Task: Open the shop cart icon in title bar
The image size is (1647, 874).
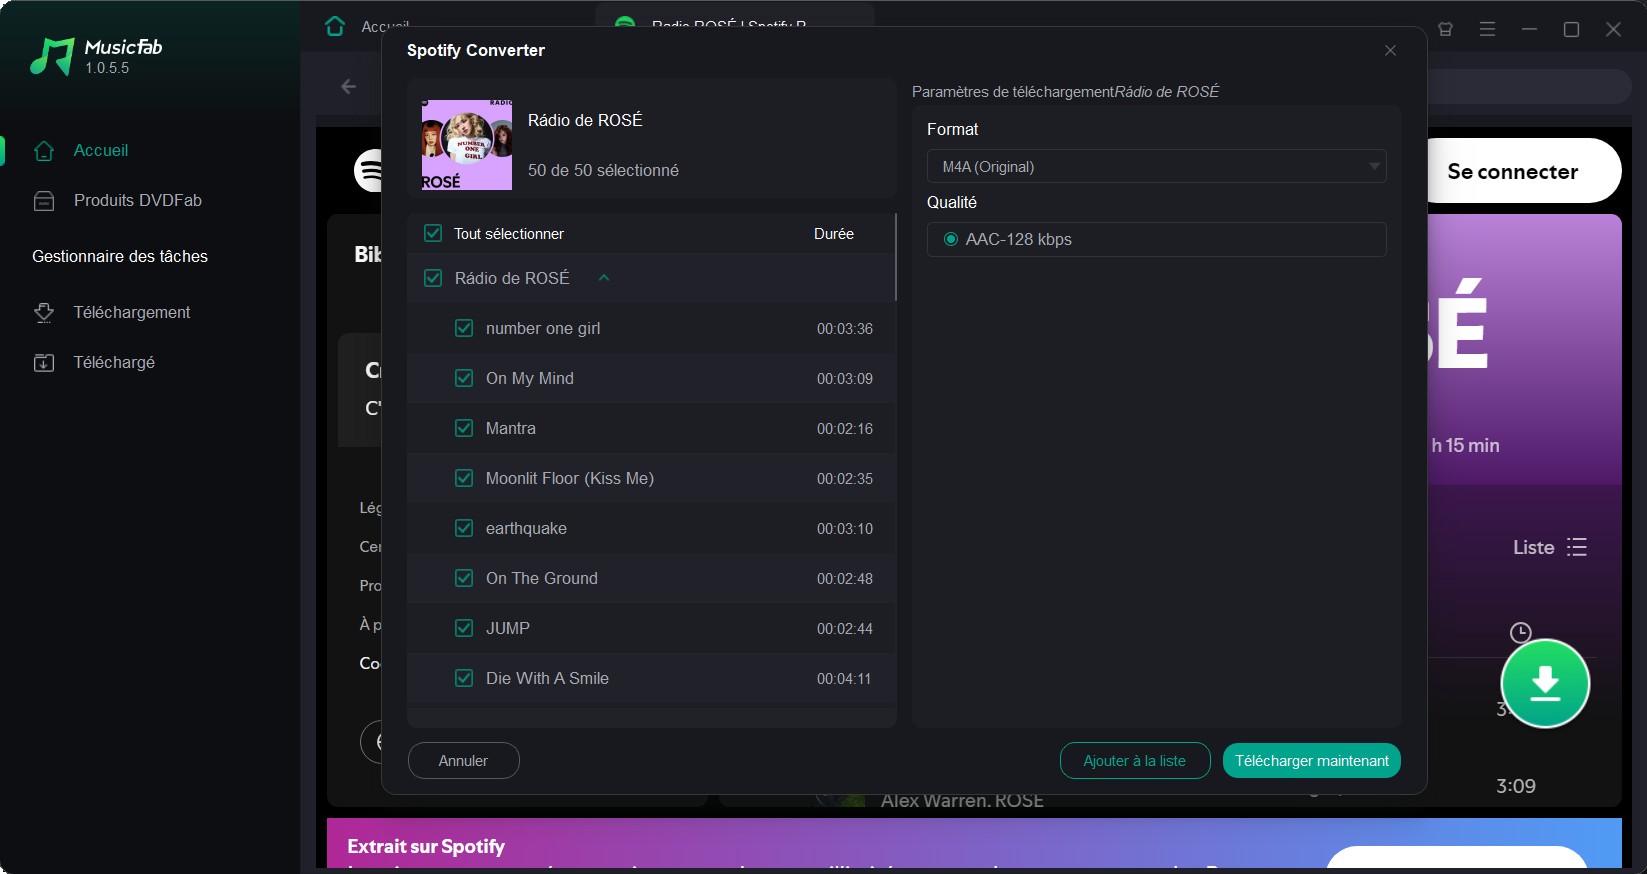Action: pyautogui.click(x=1445, y=29)
